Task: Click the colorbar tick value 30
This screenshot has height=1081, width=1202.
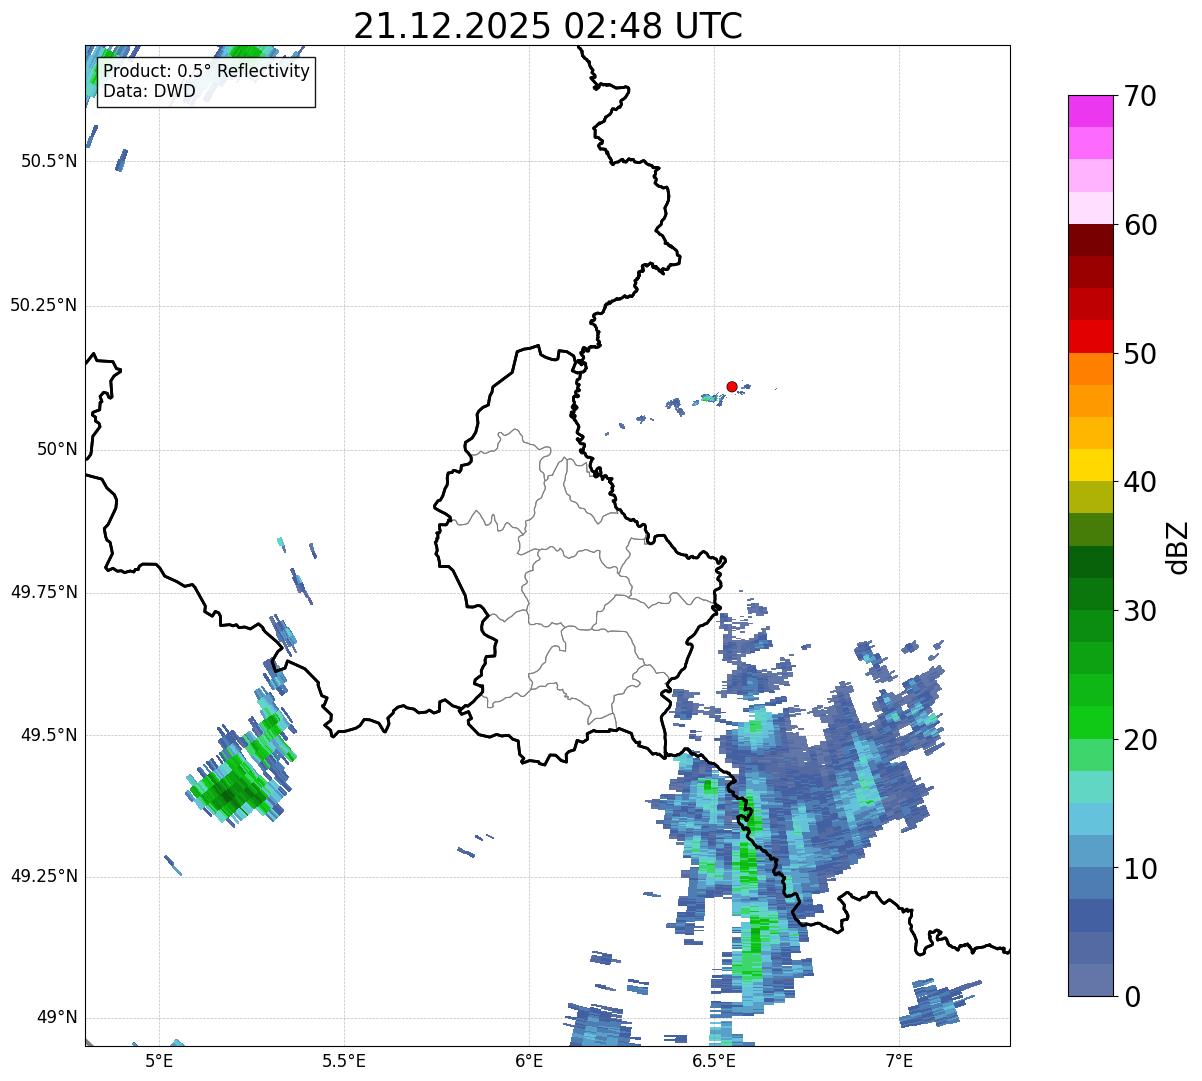Action: tap(1140, 611)
